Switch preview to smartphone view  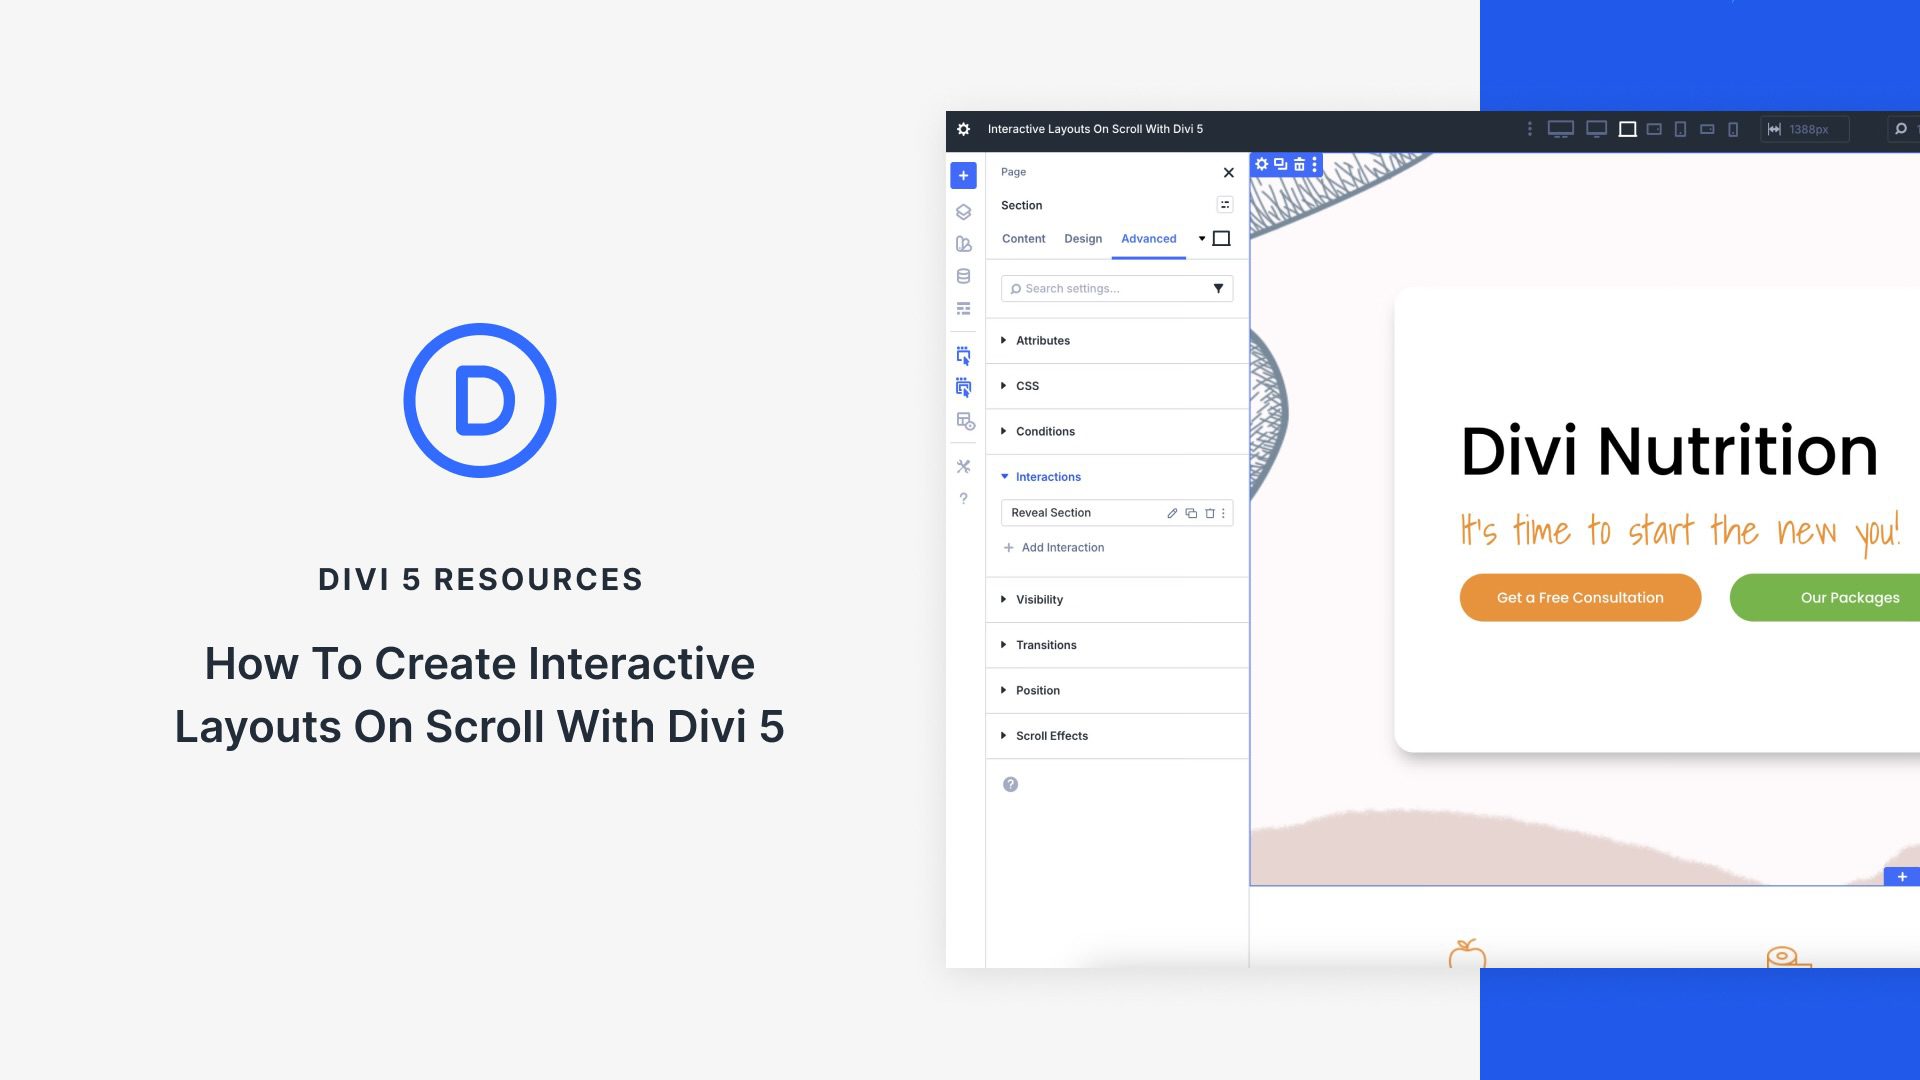point(1733,129)
